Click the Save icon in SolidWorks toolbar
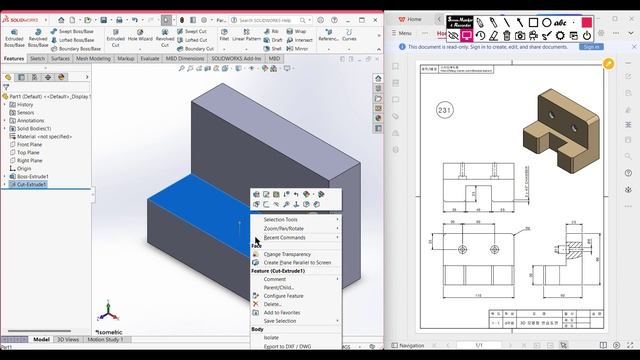This screenshot has height=360, width=640. pyautogui.click(x=104, y=20)
